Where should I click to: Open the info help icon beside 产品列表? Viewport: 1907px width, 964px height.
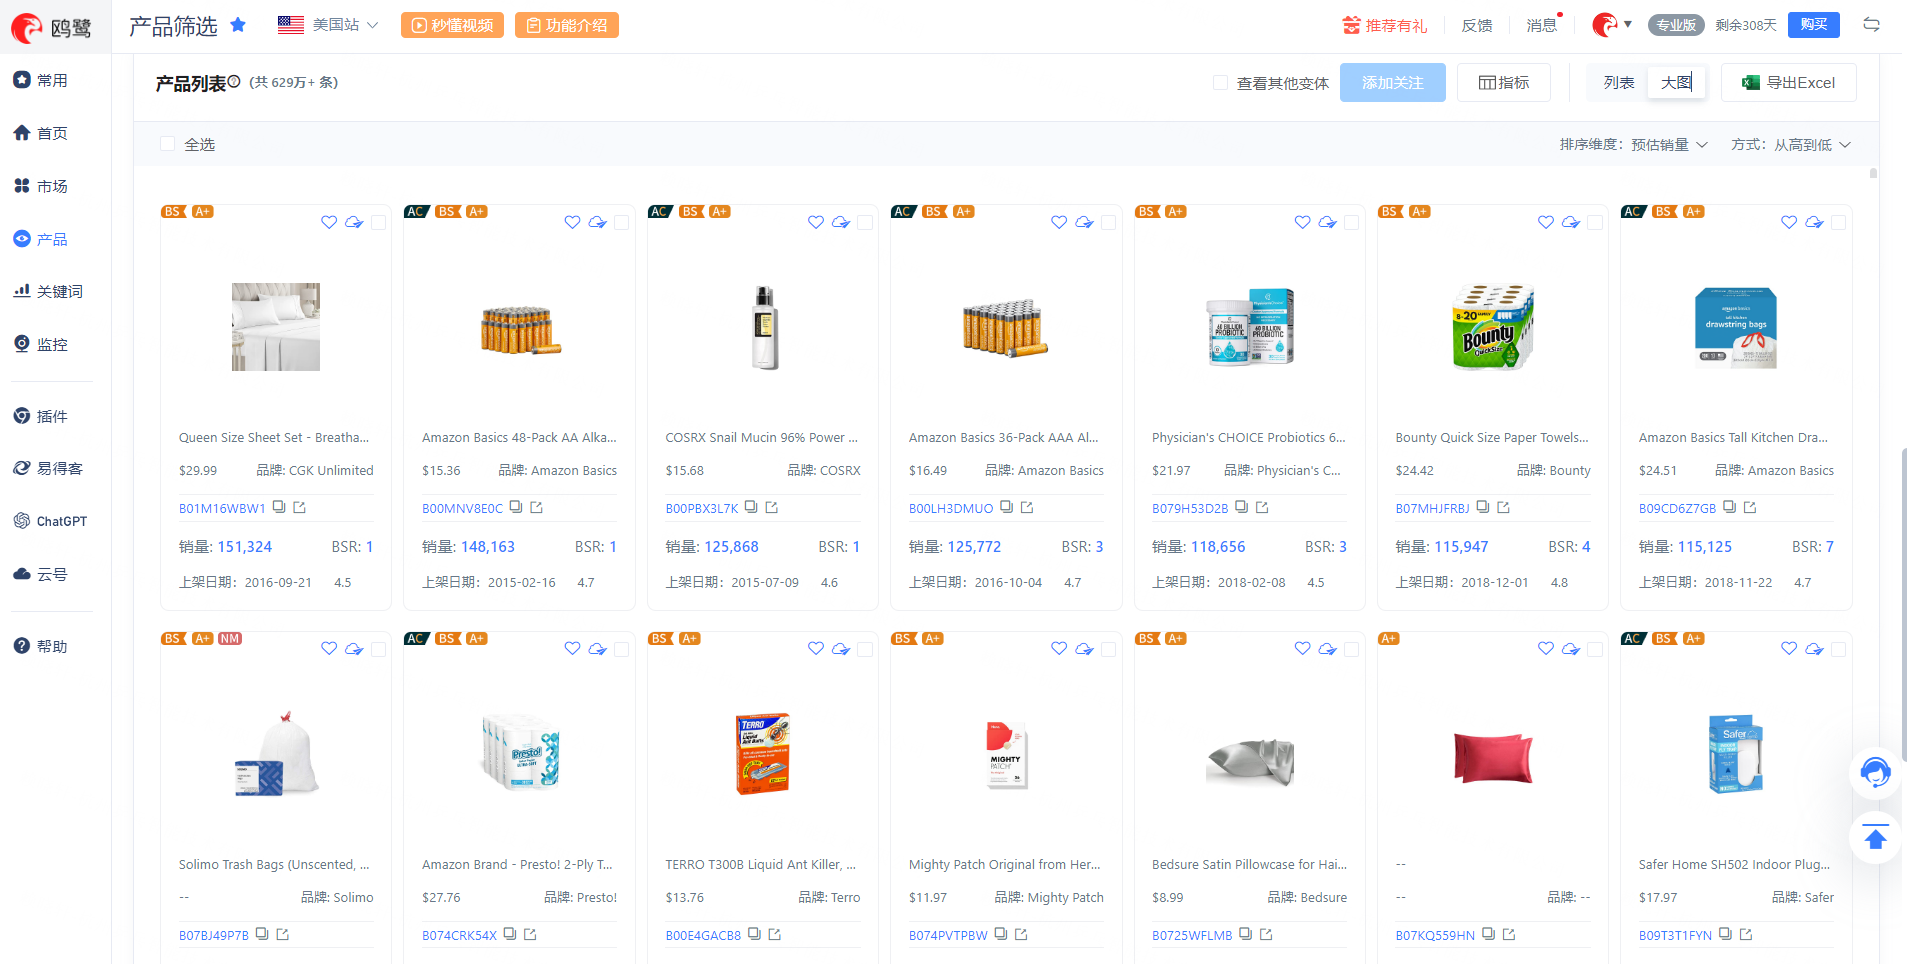click(234, 82)
